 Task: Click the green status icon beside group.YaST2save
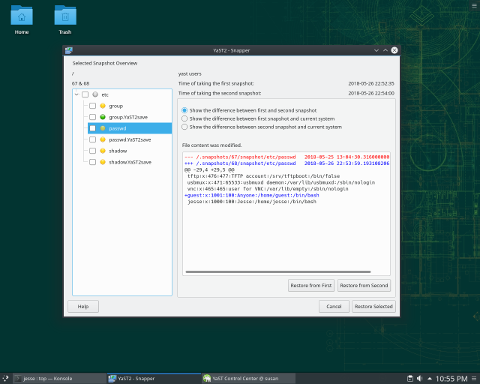pos(103,117)
